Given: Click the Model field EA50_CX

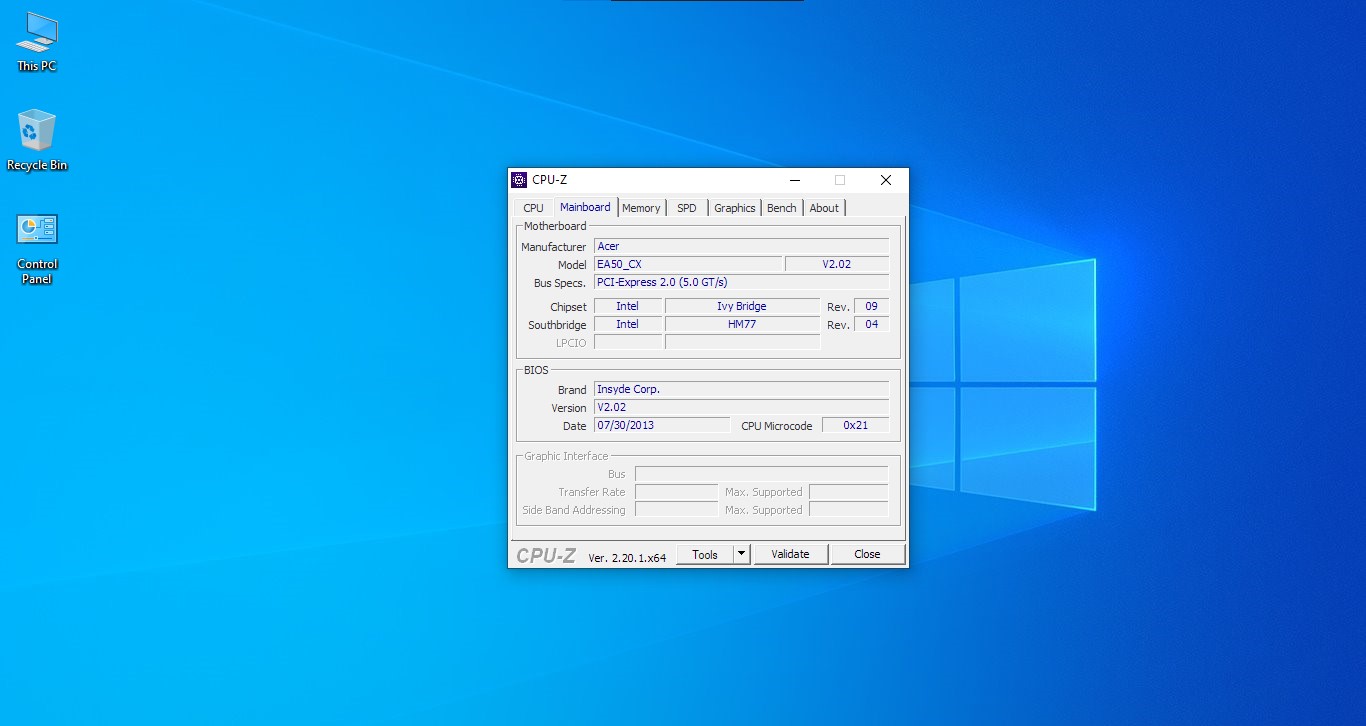Looking at the screenshot, I should click(688, 264).
